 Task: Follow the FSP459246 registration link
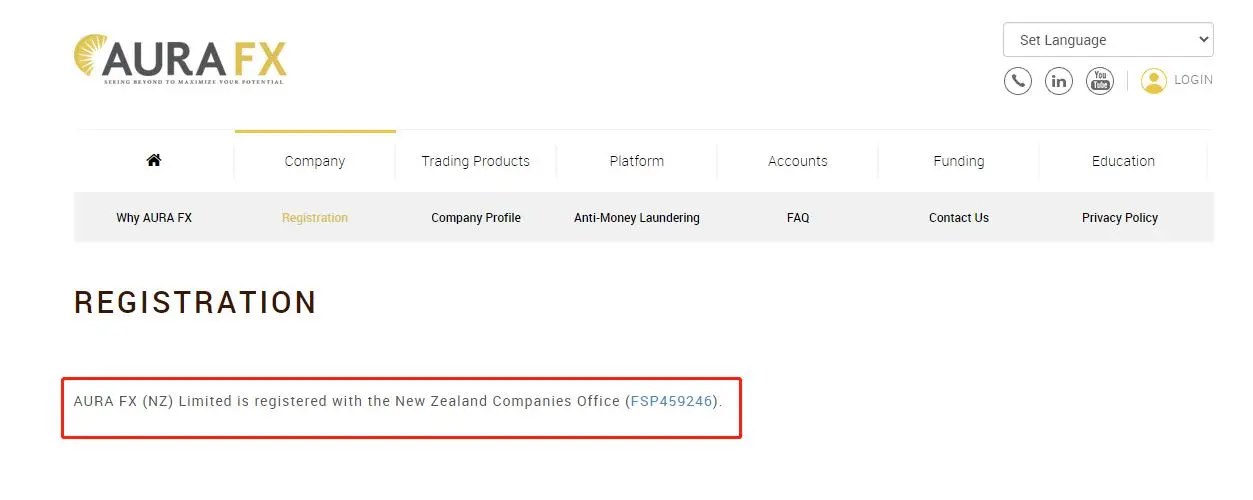pos(671,402)
